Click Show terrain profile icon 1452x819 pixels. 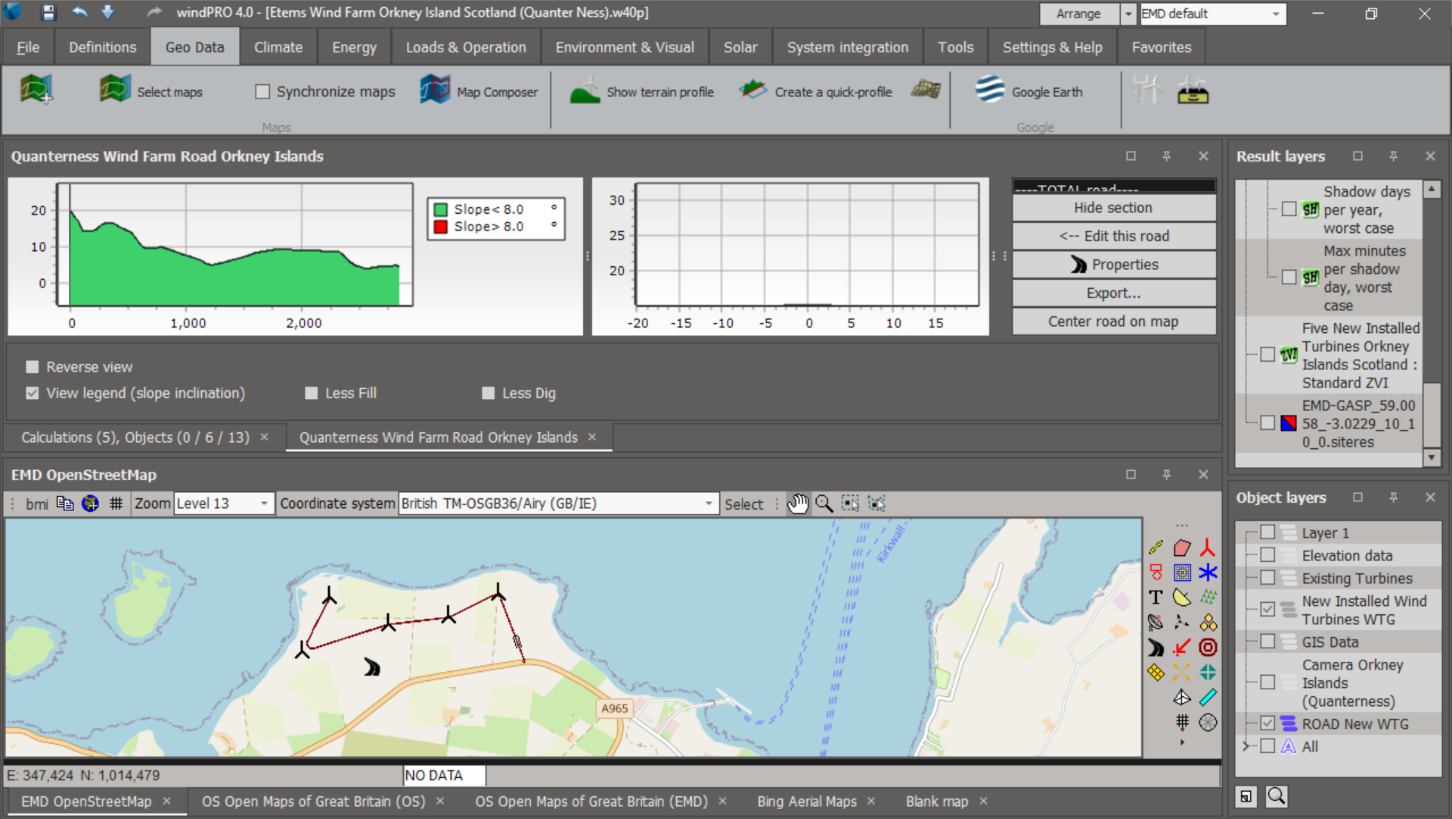(585, 91)
